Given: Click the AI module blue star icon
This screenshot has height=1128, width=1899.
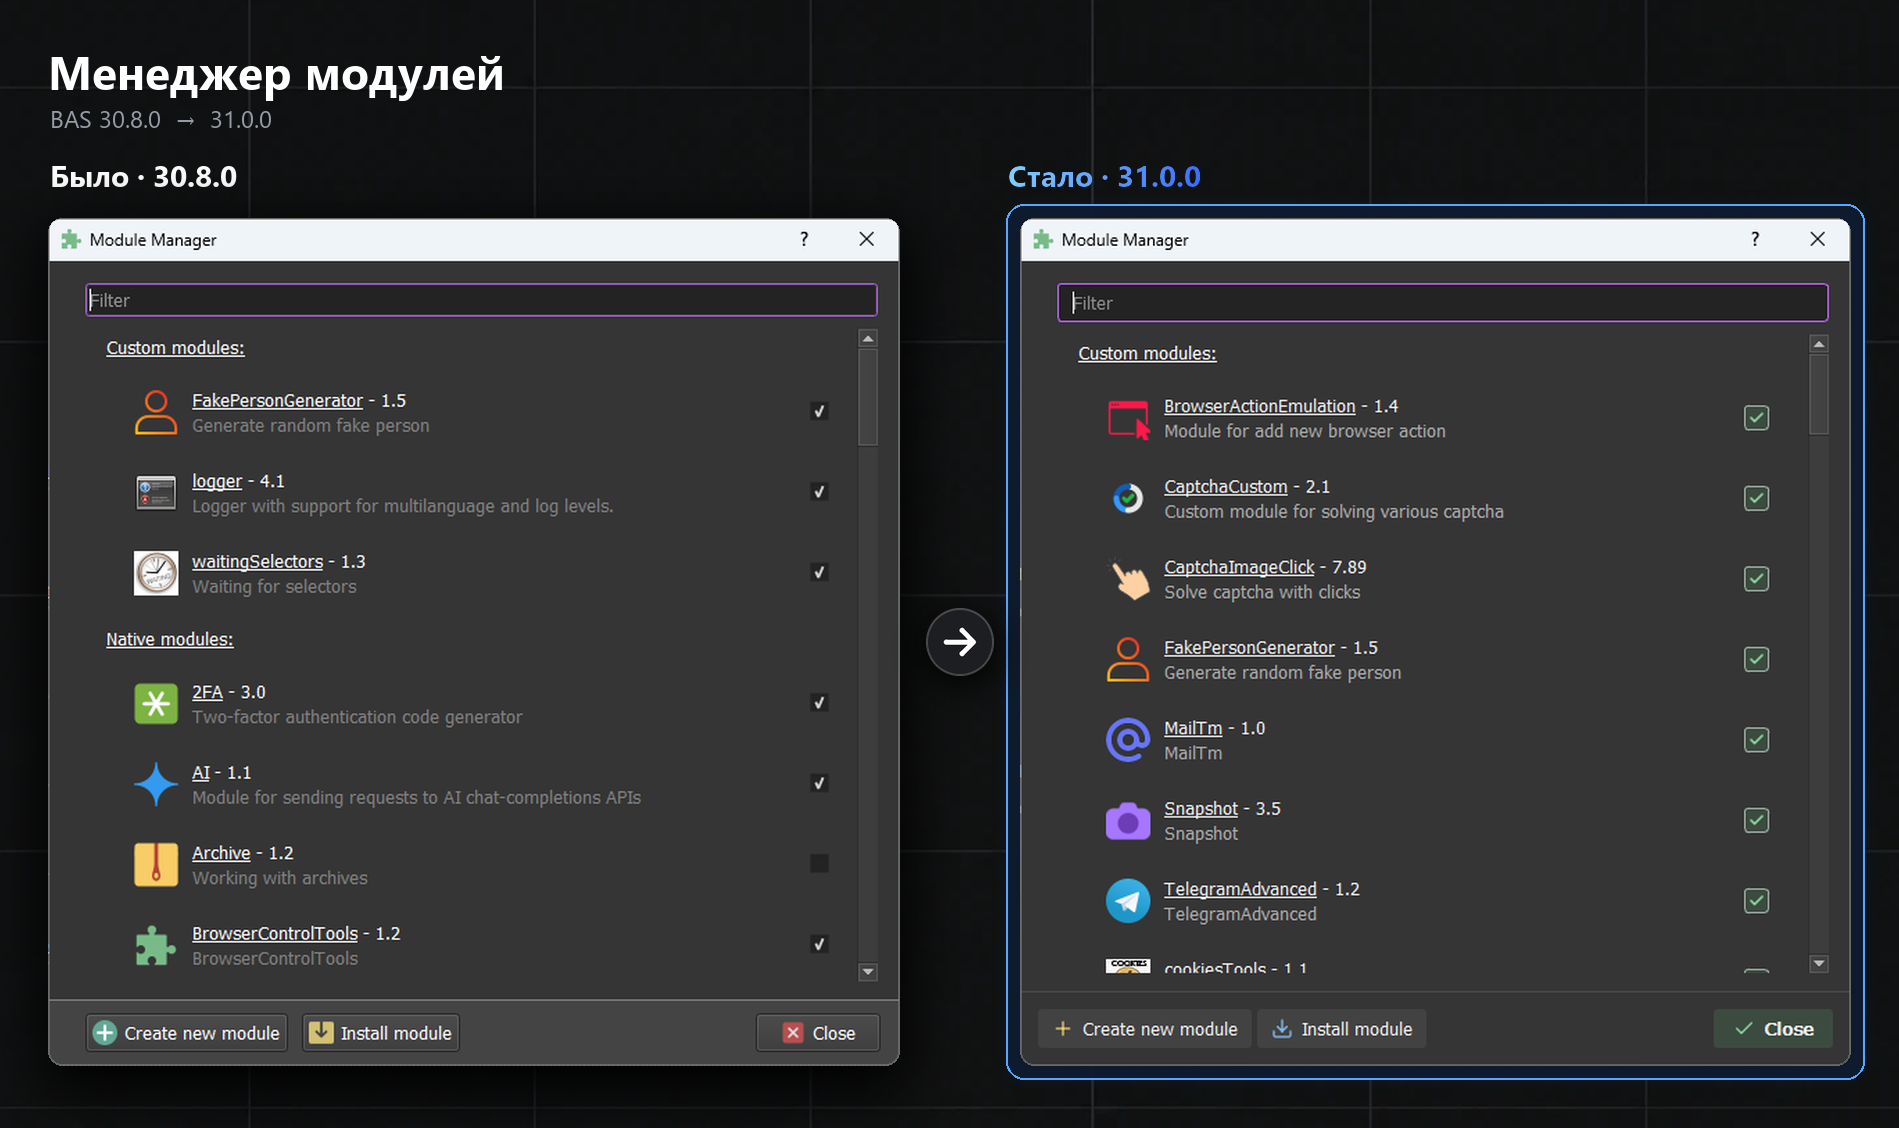Looking at the screenshot, I should [156, 784].
